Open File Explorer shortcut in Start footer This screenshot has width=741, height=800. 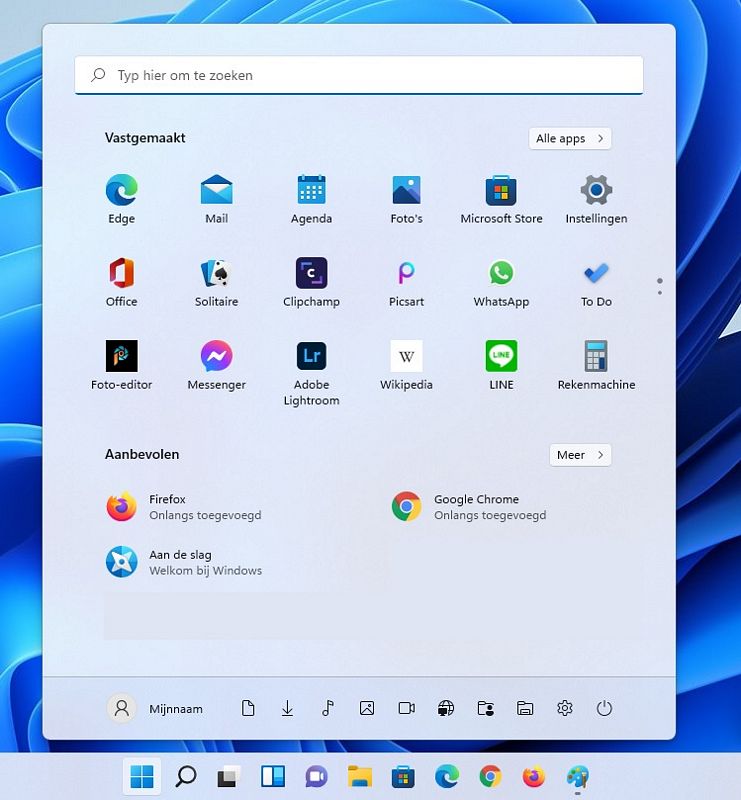coord(525,708)
